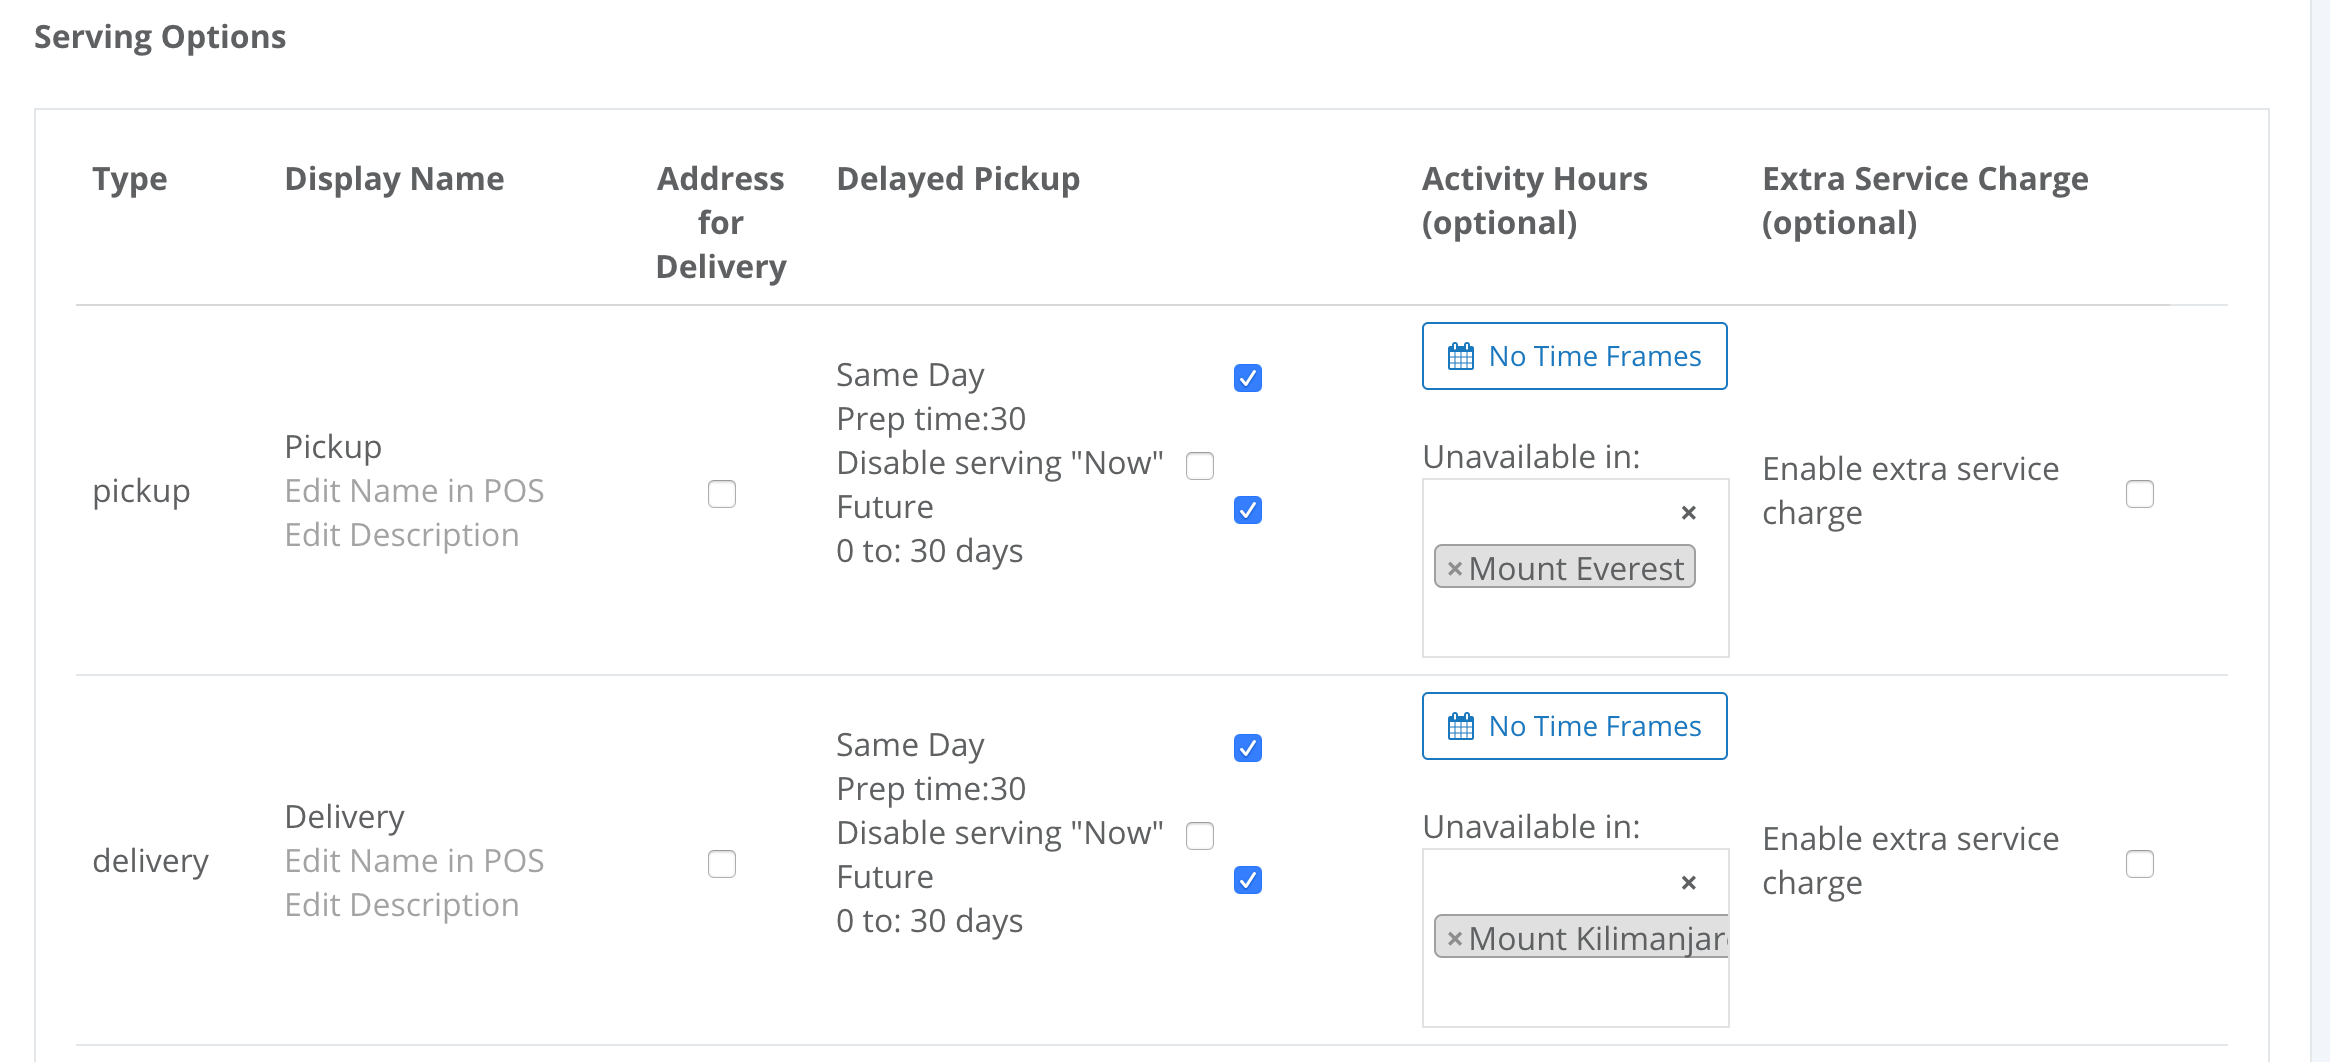Open No Time Frames for delivery
Image resolution: width=2330 pixels, height=1062 pixels.
point(1575,726)
